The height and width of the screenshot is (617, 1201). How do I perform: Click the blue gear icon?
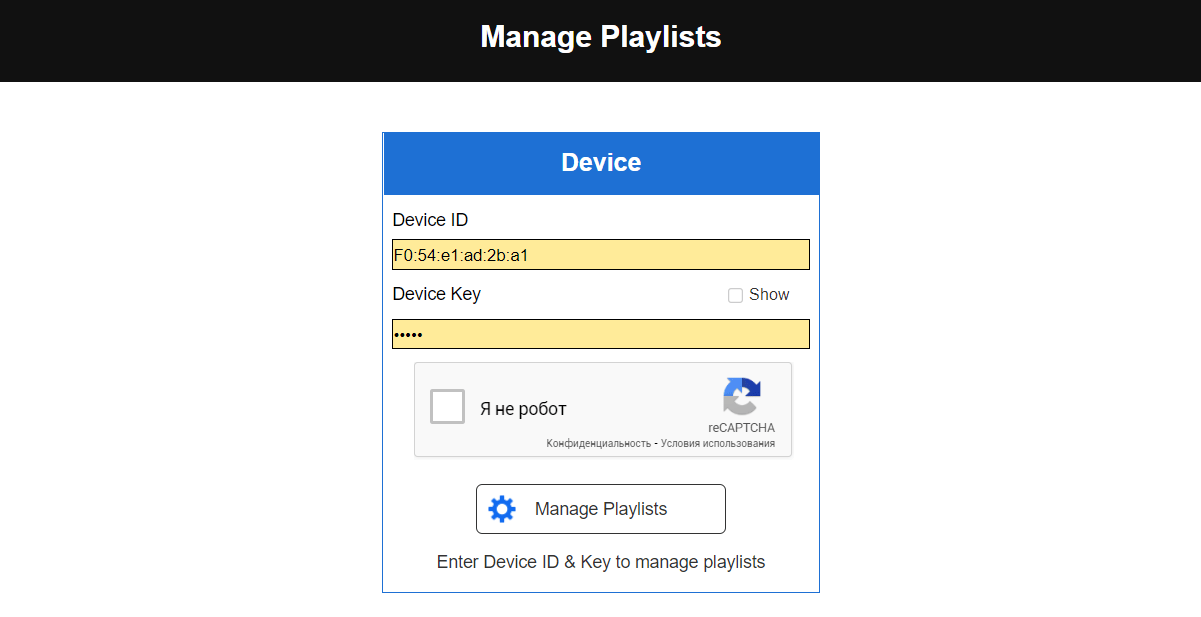pos(502,509)
